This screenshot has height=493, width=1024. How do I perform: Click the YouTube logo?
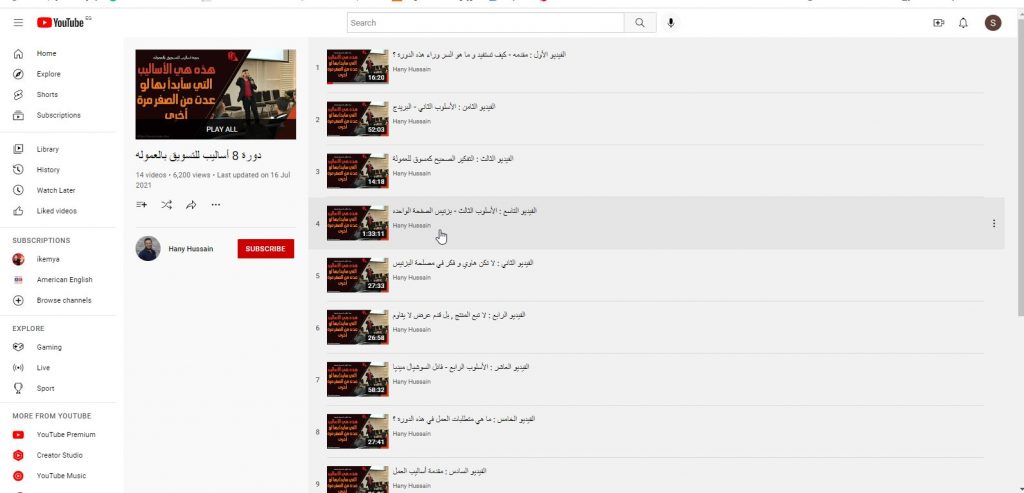click(x=63, y=23)
